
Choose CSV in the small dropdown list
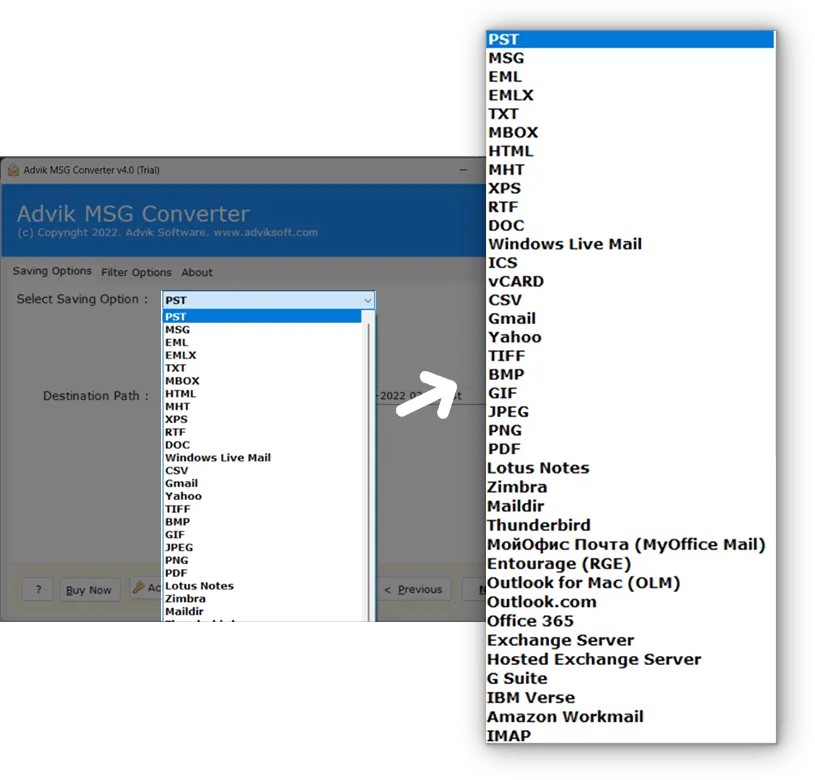tap(176, 471)
